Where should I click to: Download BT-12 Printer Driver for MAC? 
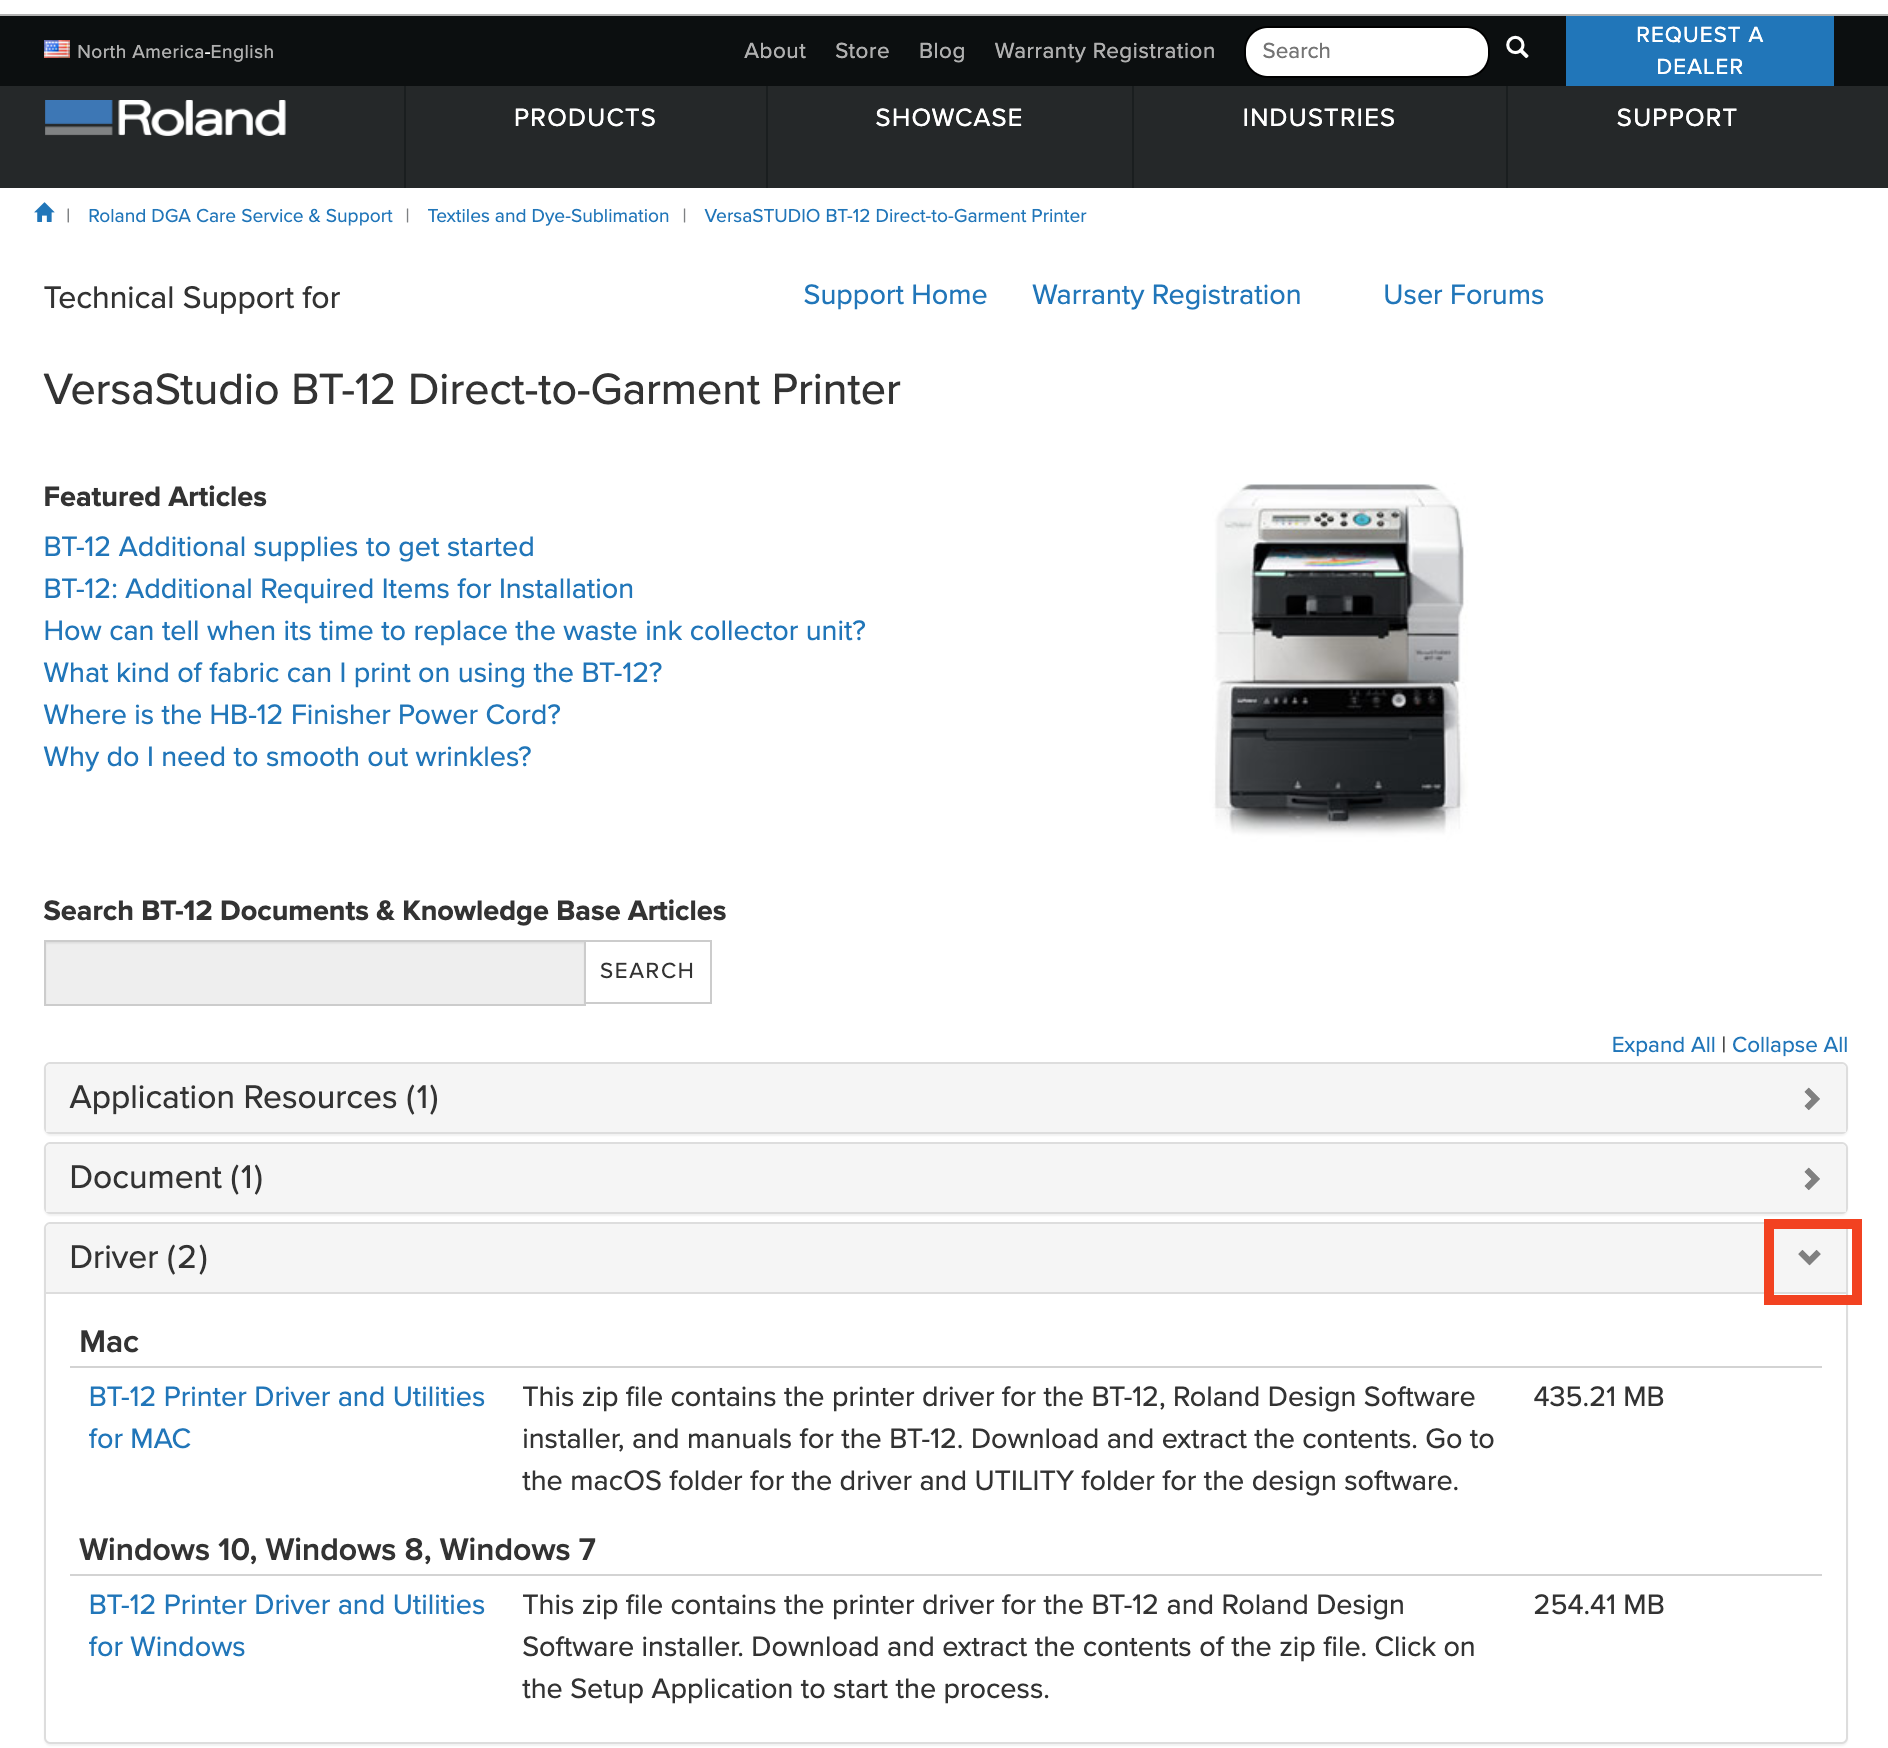287,1418
